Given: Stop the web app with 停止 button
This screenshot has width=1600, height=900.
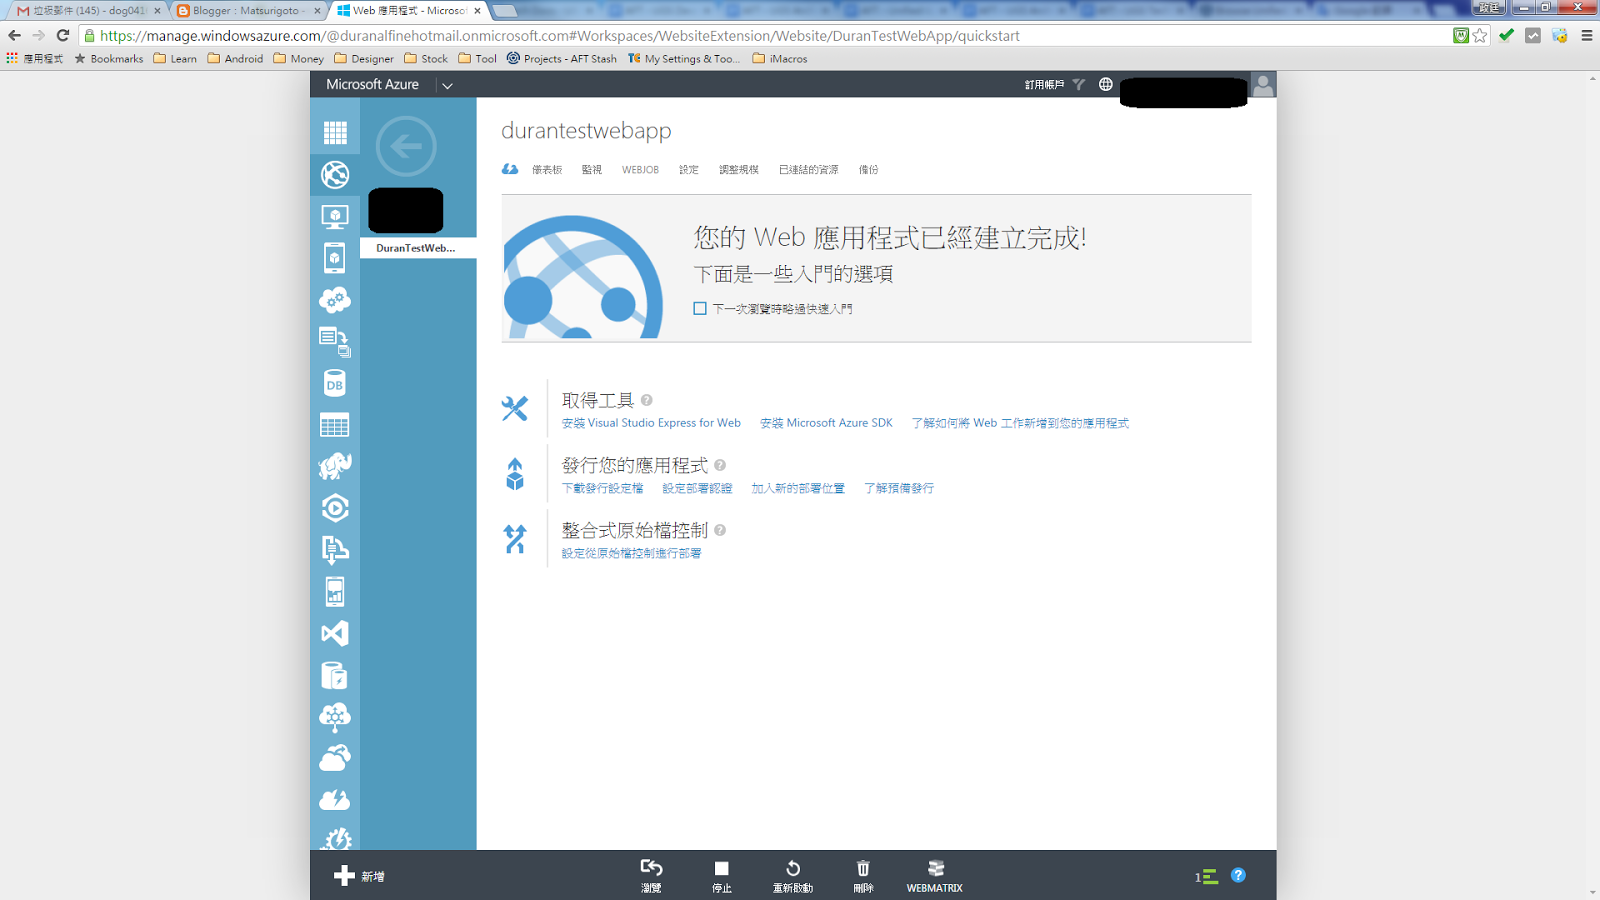Looking at the screenshot, I should pyautogui.click(x=722, y=875).
